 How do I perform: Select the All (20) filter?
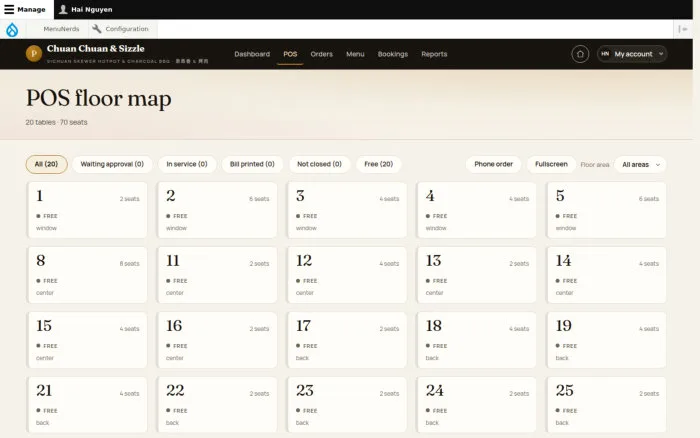coord(46,164)
